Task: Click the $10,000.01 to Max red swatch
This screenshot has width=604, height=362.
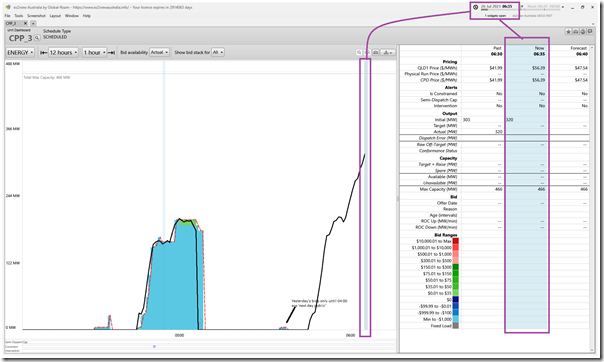Action: 456,241
